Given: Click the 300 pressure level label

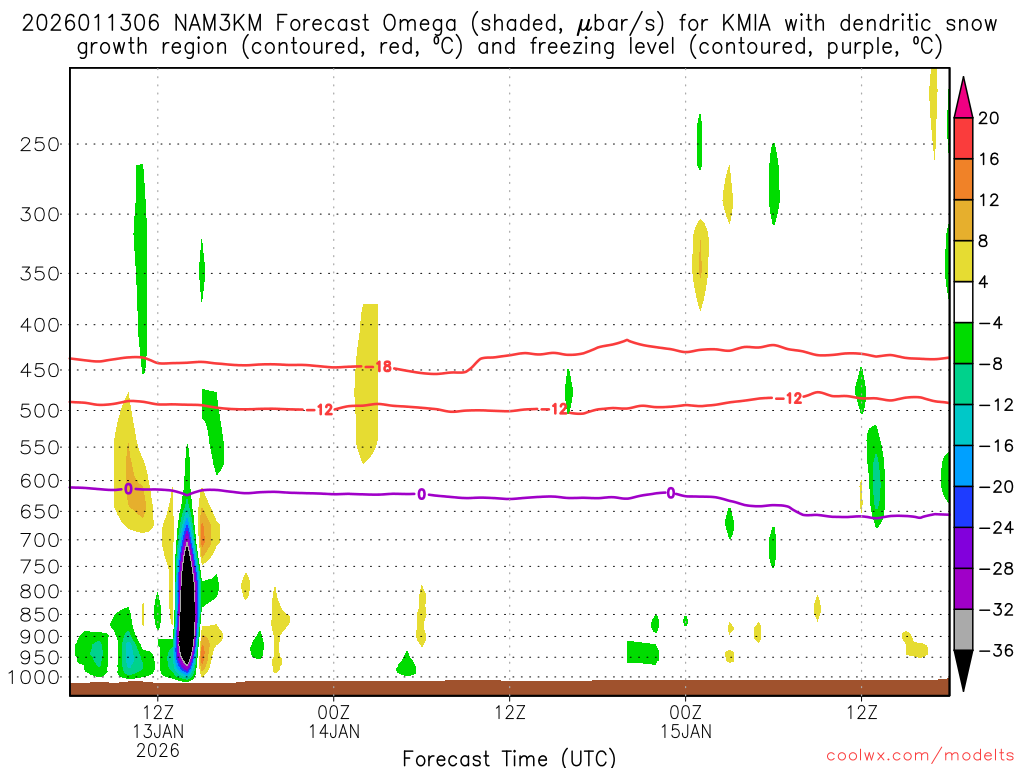Looking at the screenshot, I should click(40, 214).
